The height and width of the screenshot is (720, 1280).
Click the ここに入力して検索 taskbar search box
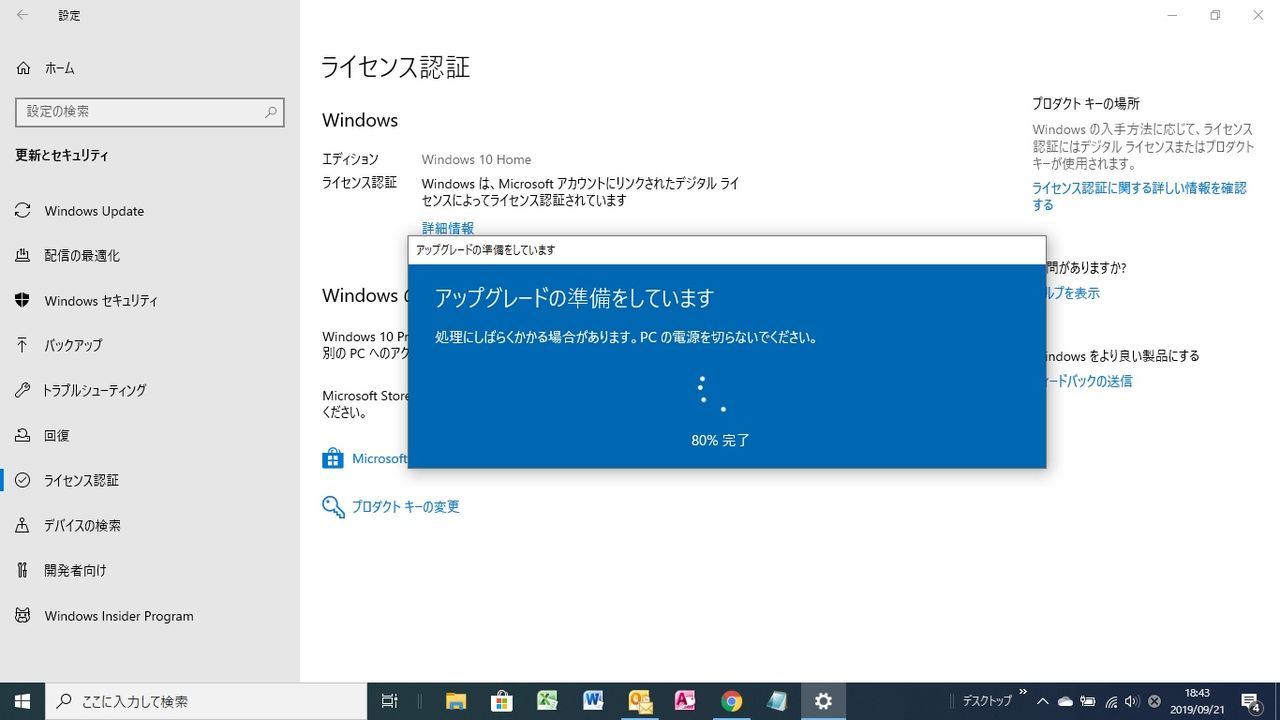[207, 701]
